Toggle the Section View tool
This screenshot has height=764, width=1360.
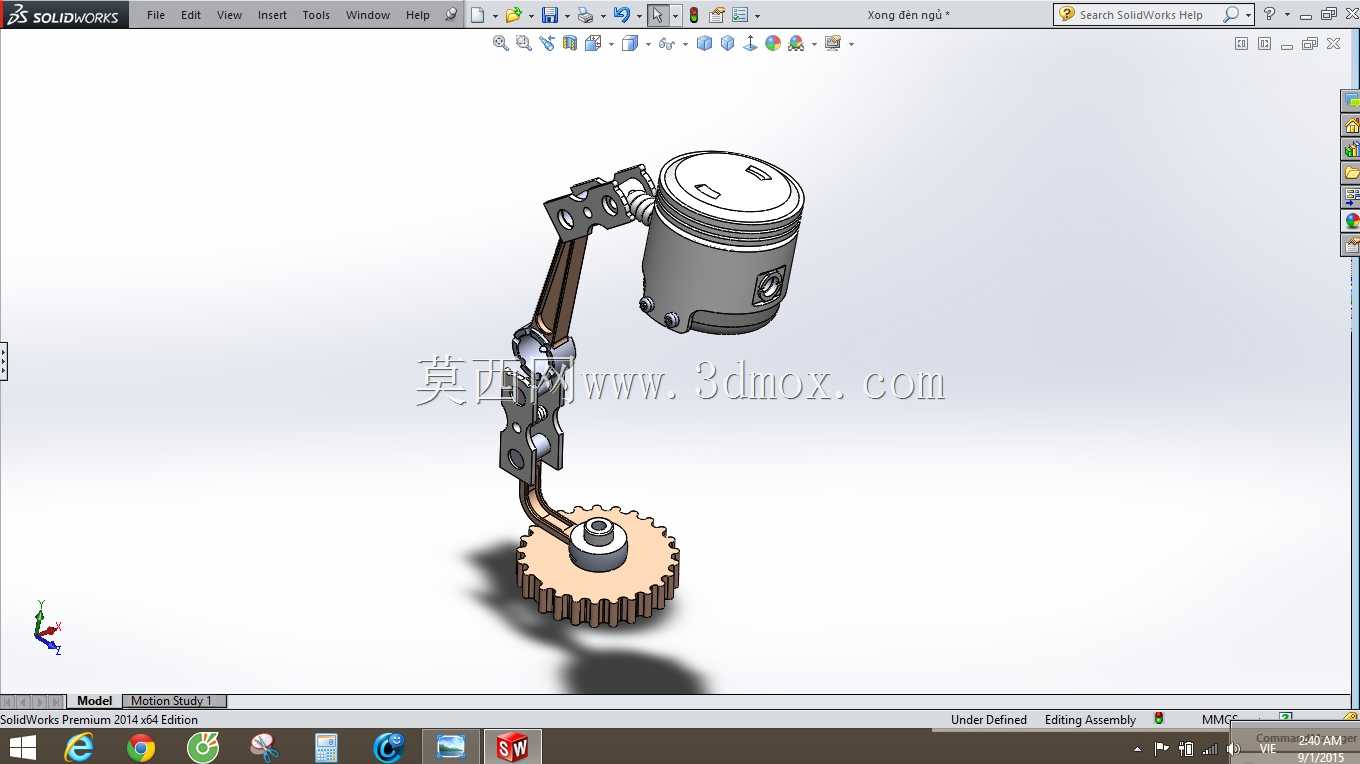tap(570, 43)
